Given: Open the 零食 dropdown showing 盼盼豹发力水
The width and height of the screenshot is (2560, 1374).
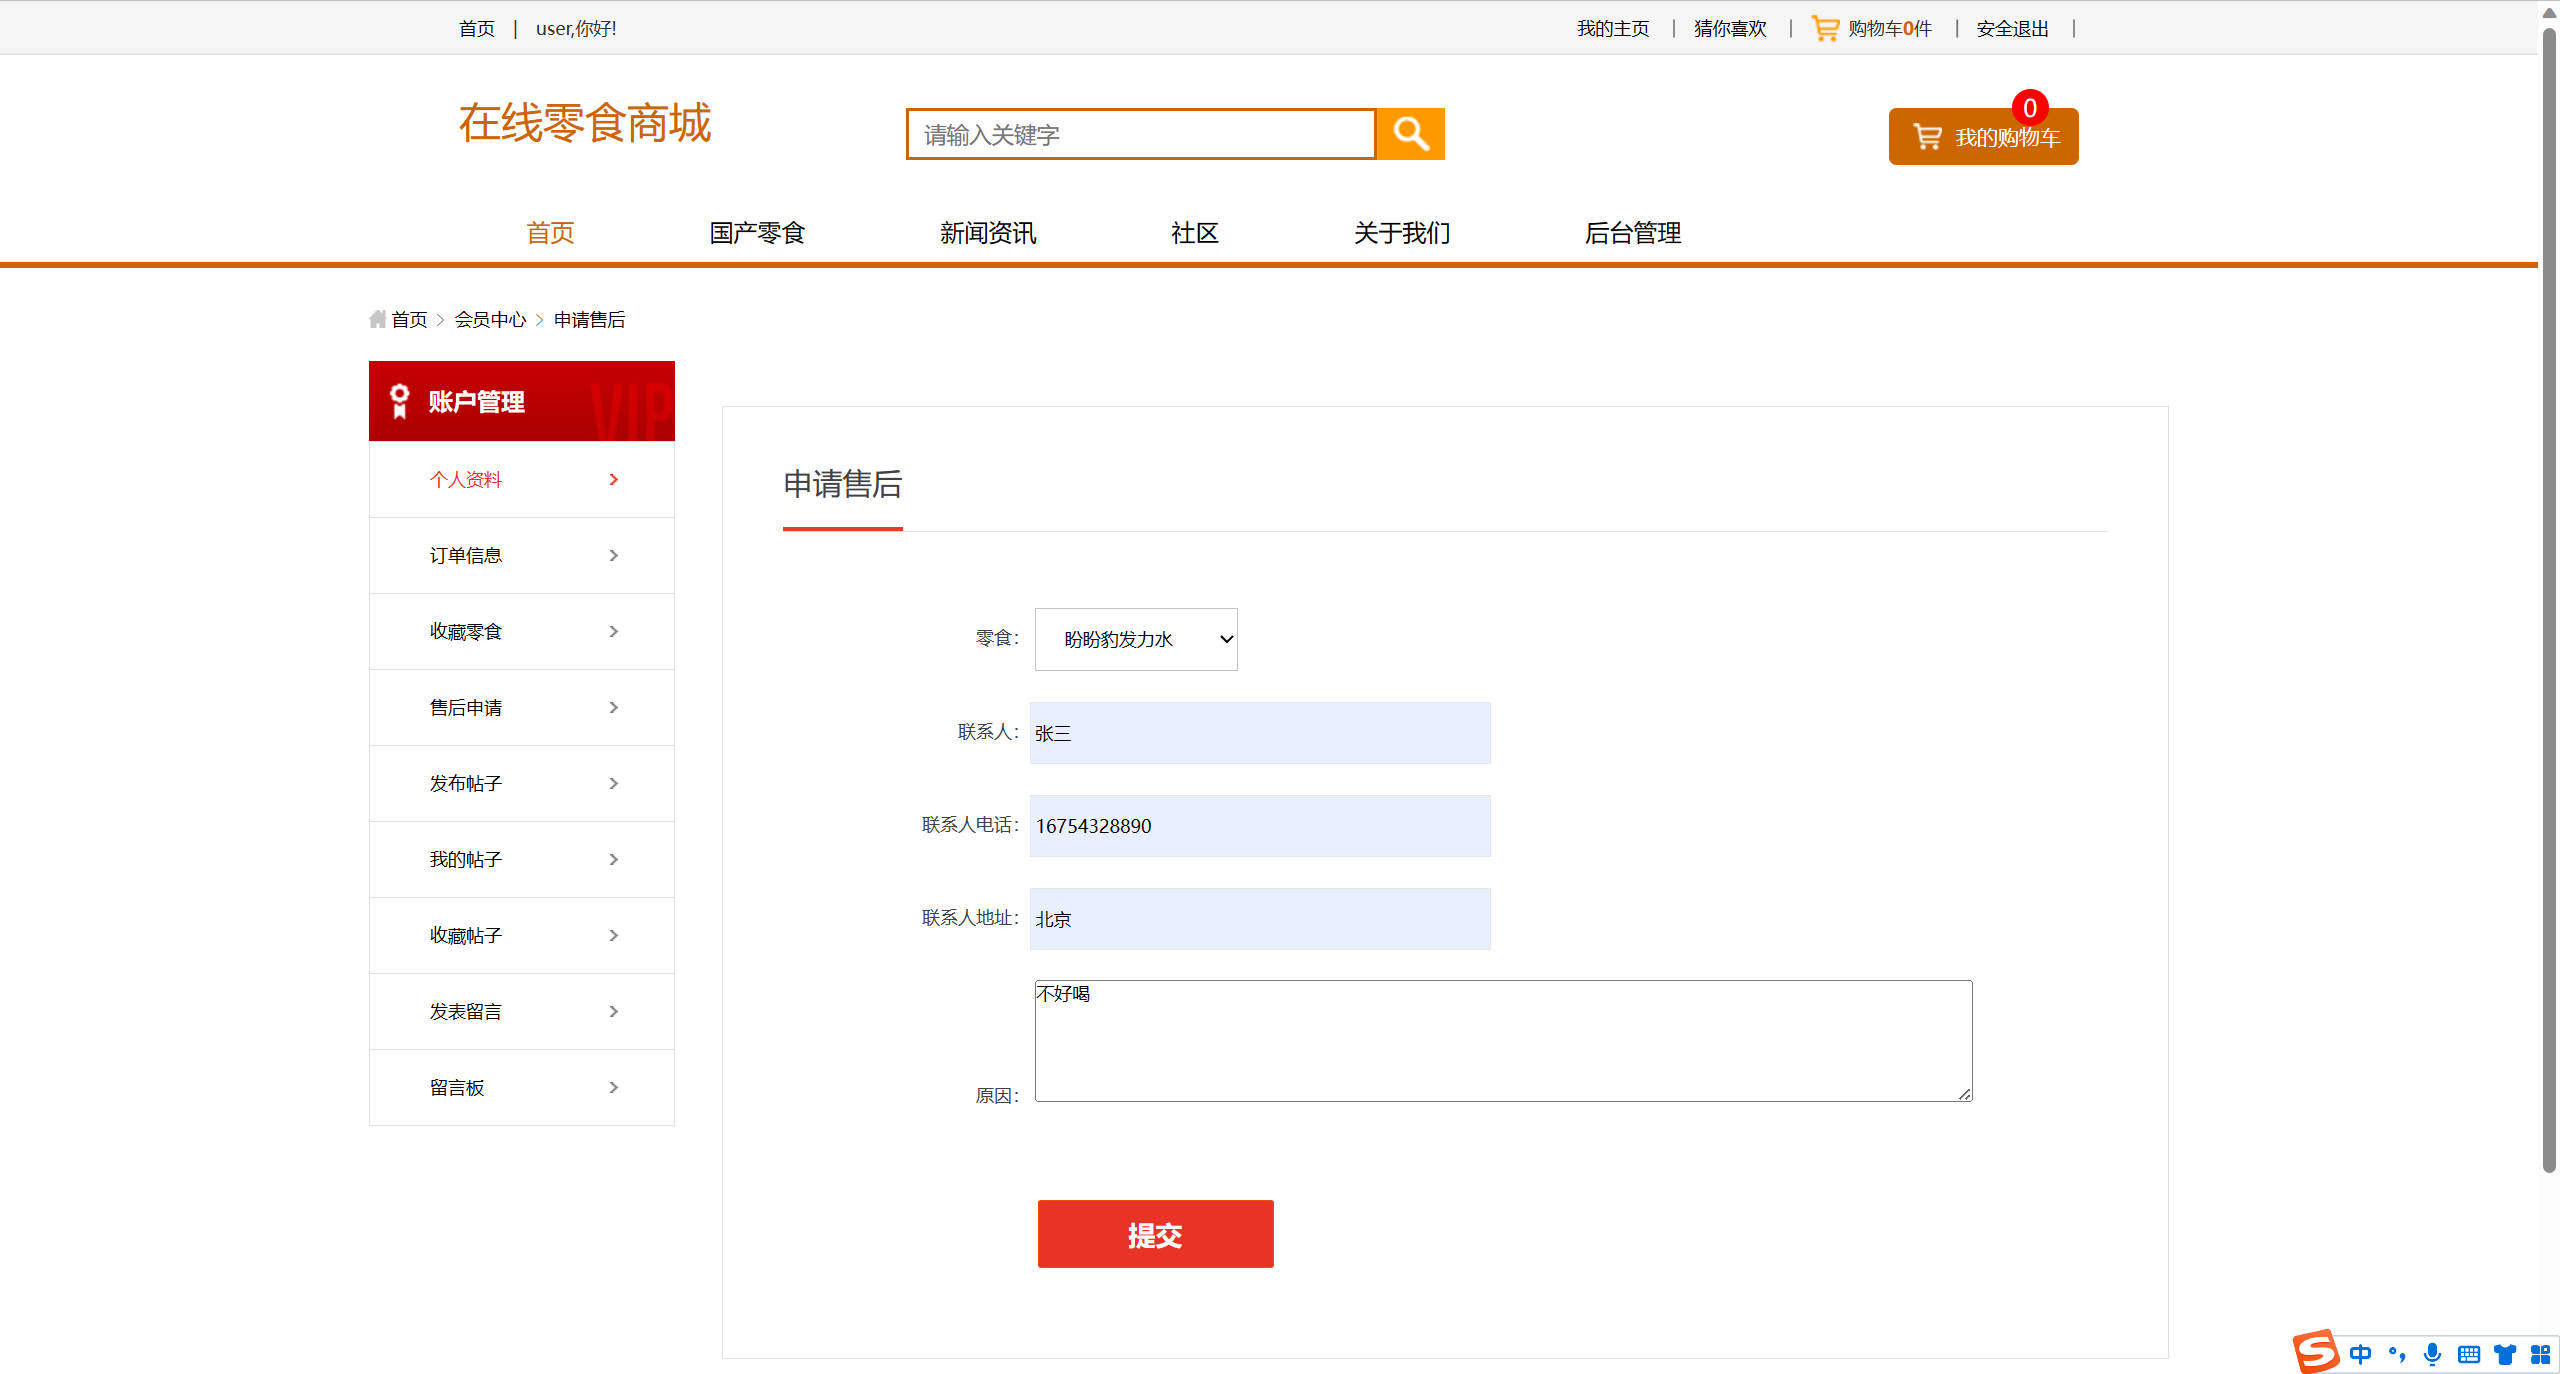Looking at the screenshot, I should click(1135, 639).
